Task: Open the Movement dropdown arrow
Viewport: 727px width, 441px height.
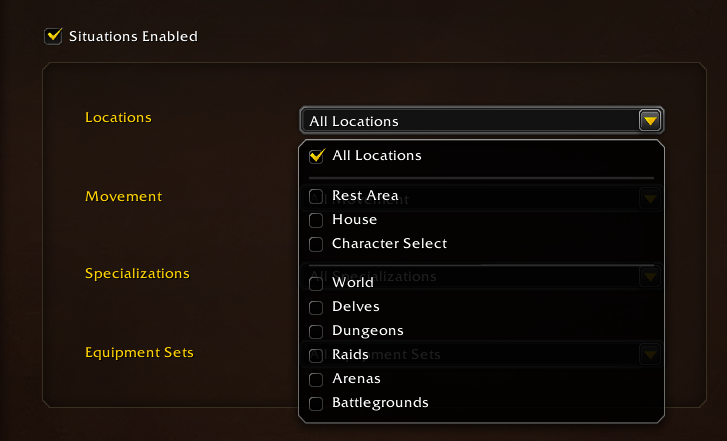Action: point(650,198)
